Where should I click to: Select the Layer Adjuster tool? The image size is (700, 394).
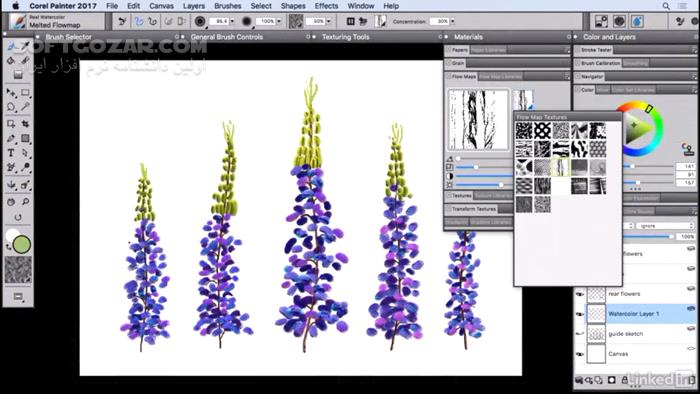(x=12, y=93)
